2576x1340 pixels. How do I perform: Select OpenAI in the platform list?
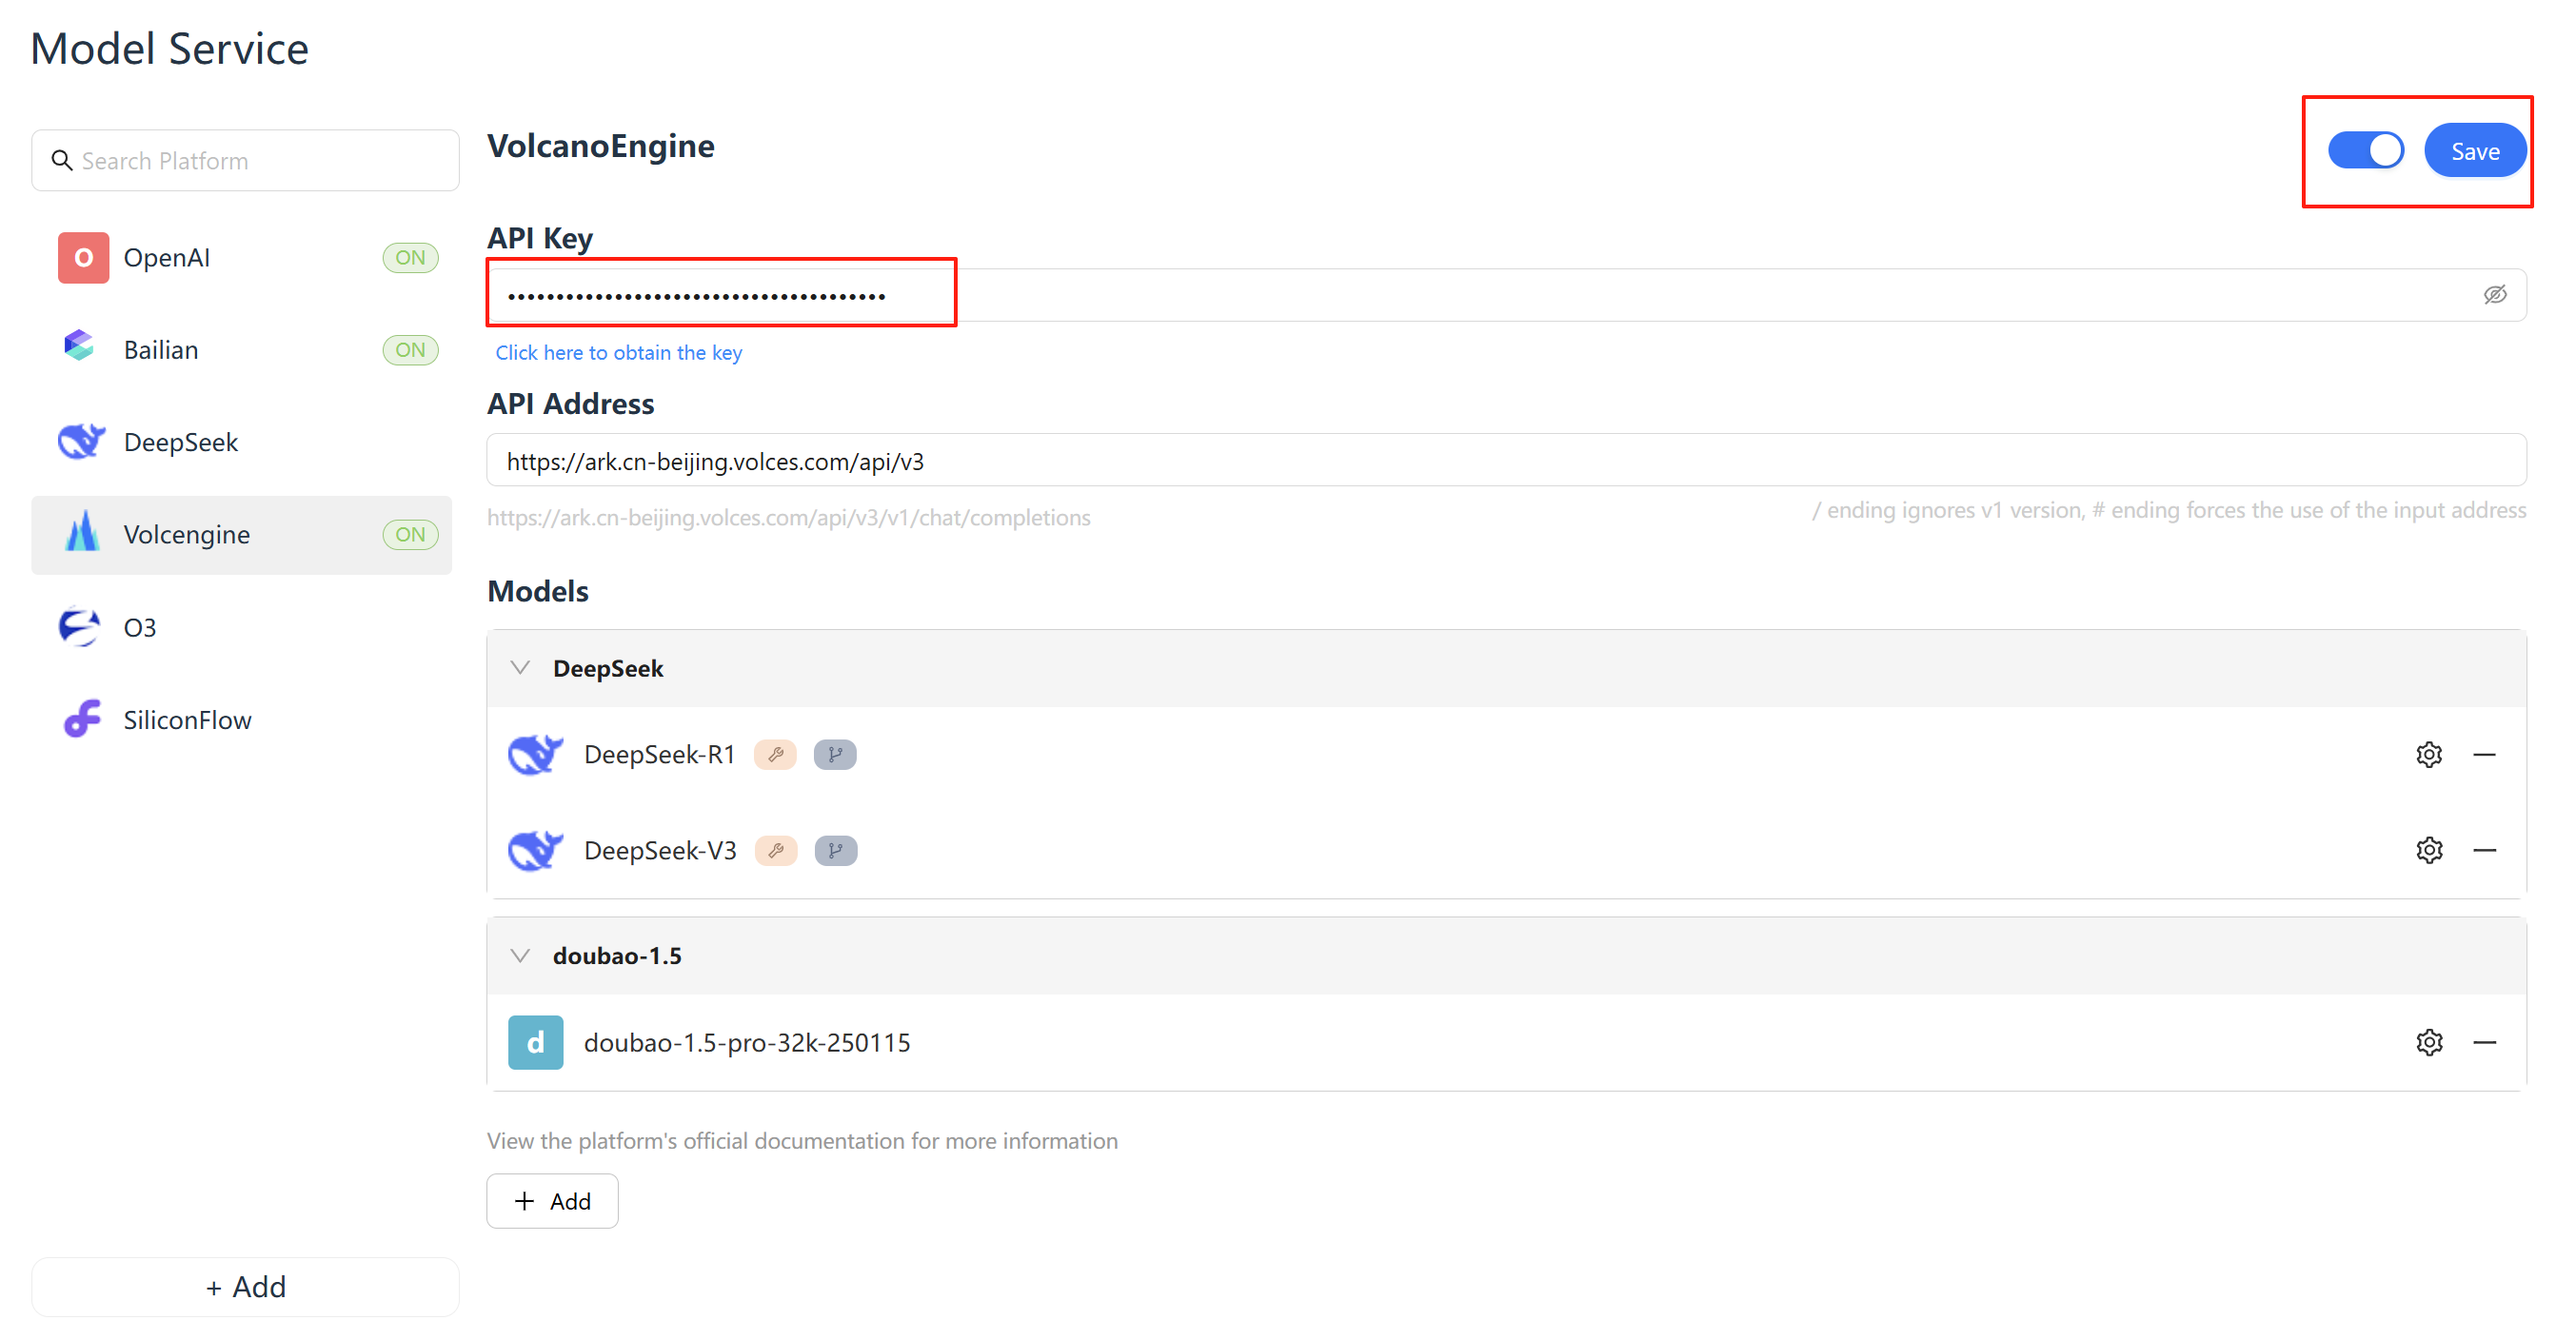(x=242, y=258)
